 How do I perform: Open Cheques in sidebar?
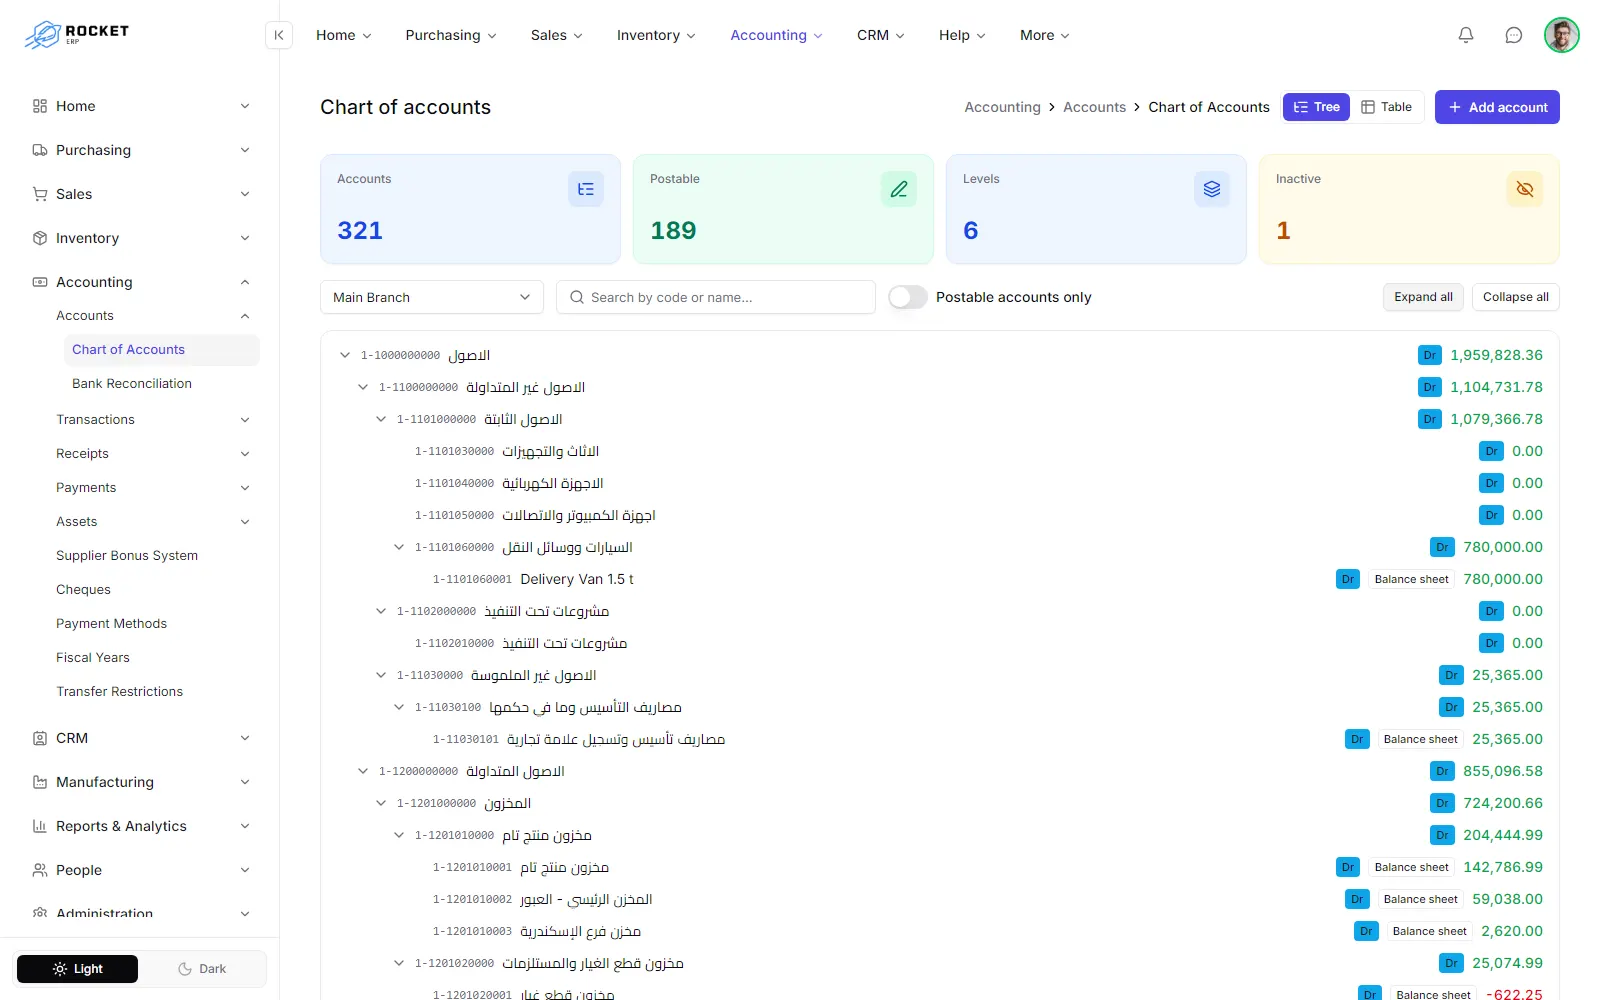tap(84, 590)
